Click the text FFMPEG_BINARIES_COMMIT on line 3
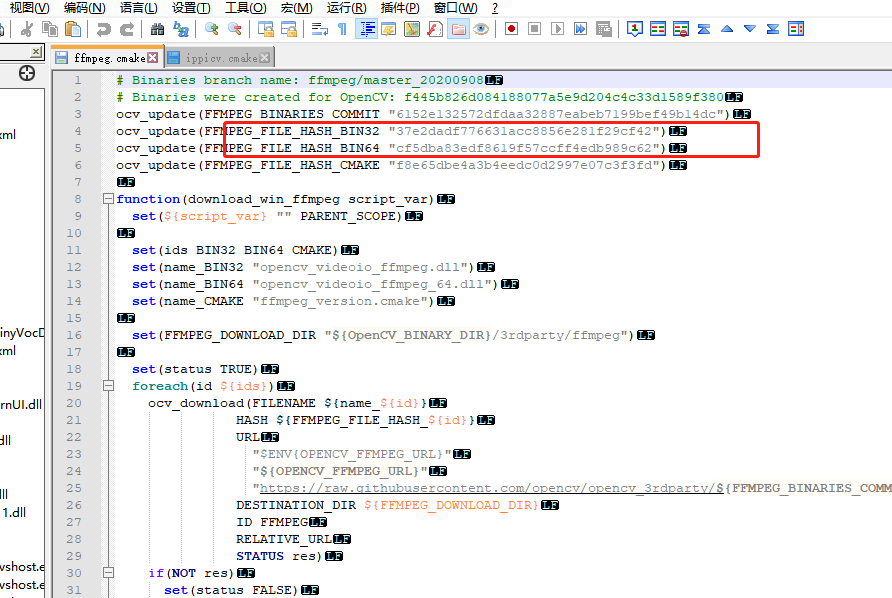This screenshot has width=892, height=598. (x=291, y=114)
